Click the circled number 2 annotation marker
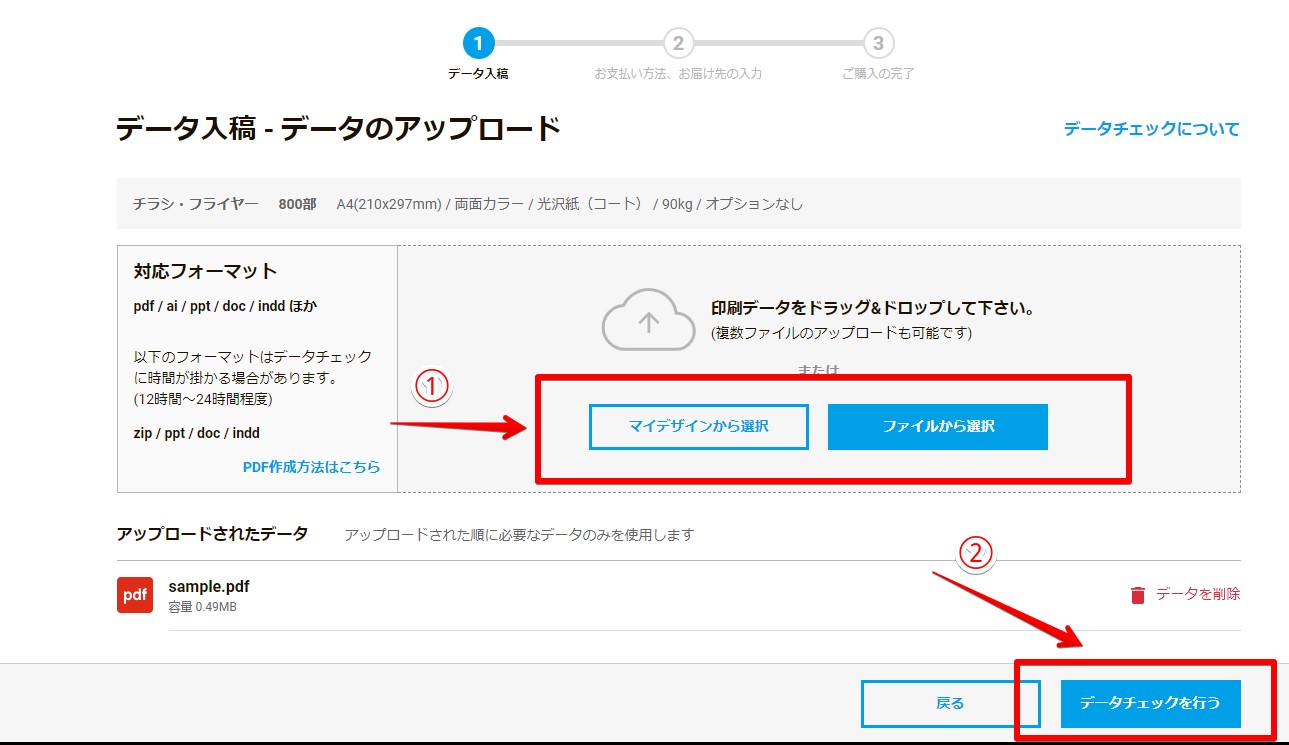 pos(976,553)
